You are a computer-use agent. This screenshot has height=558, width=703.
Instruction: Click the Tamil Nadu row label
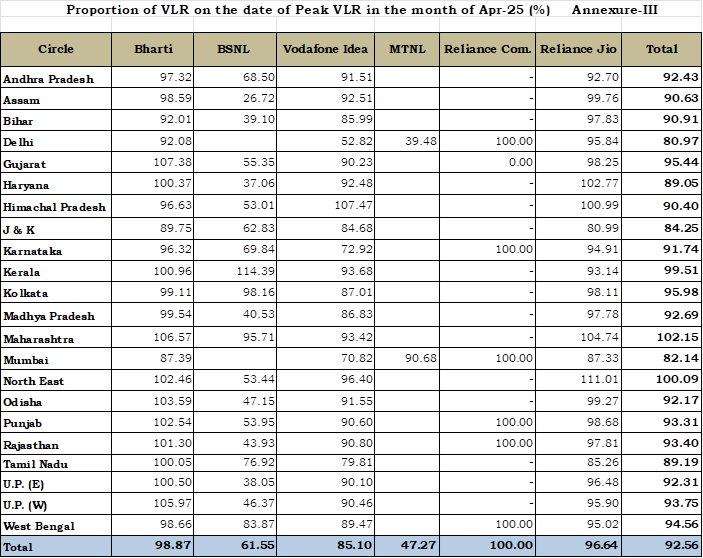click(35, 464)
